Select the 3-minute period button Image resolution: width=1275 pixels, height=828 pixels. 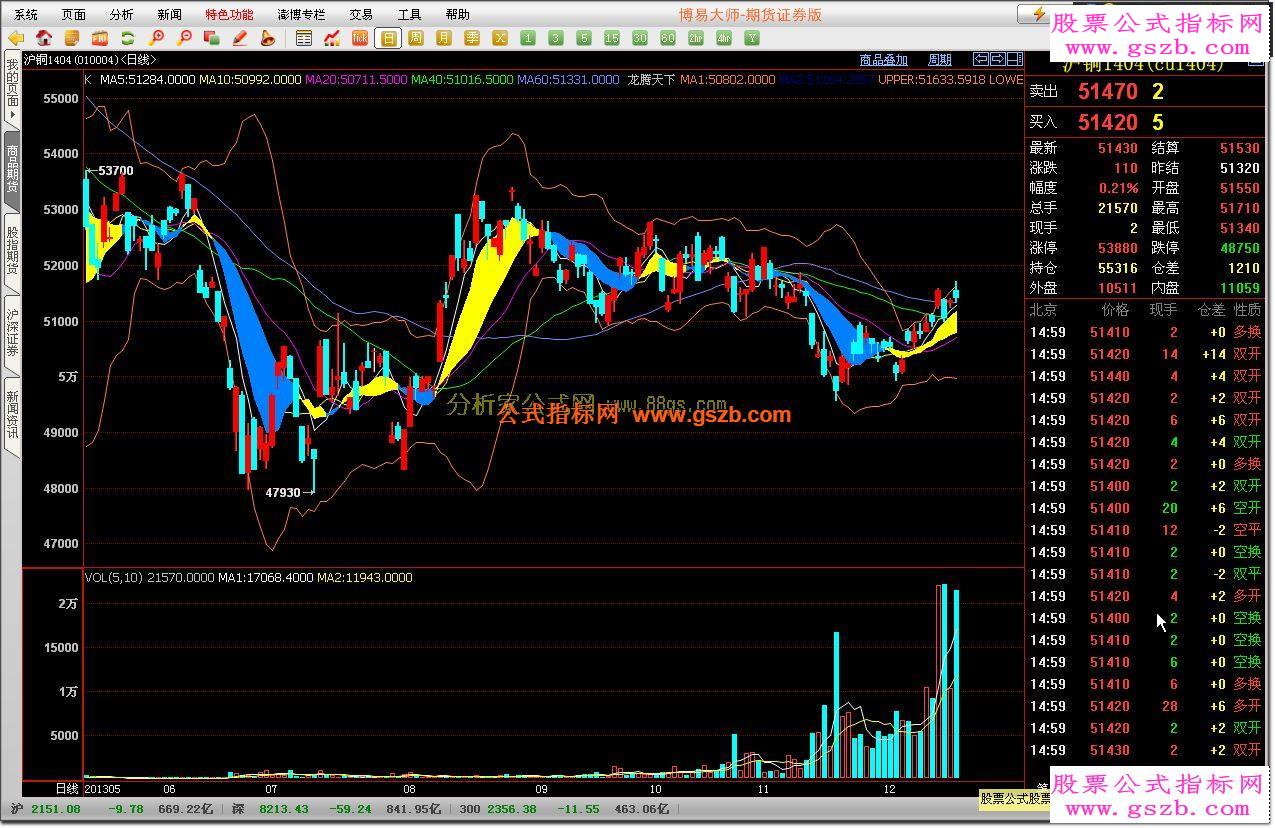(556, 38)
